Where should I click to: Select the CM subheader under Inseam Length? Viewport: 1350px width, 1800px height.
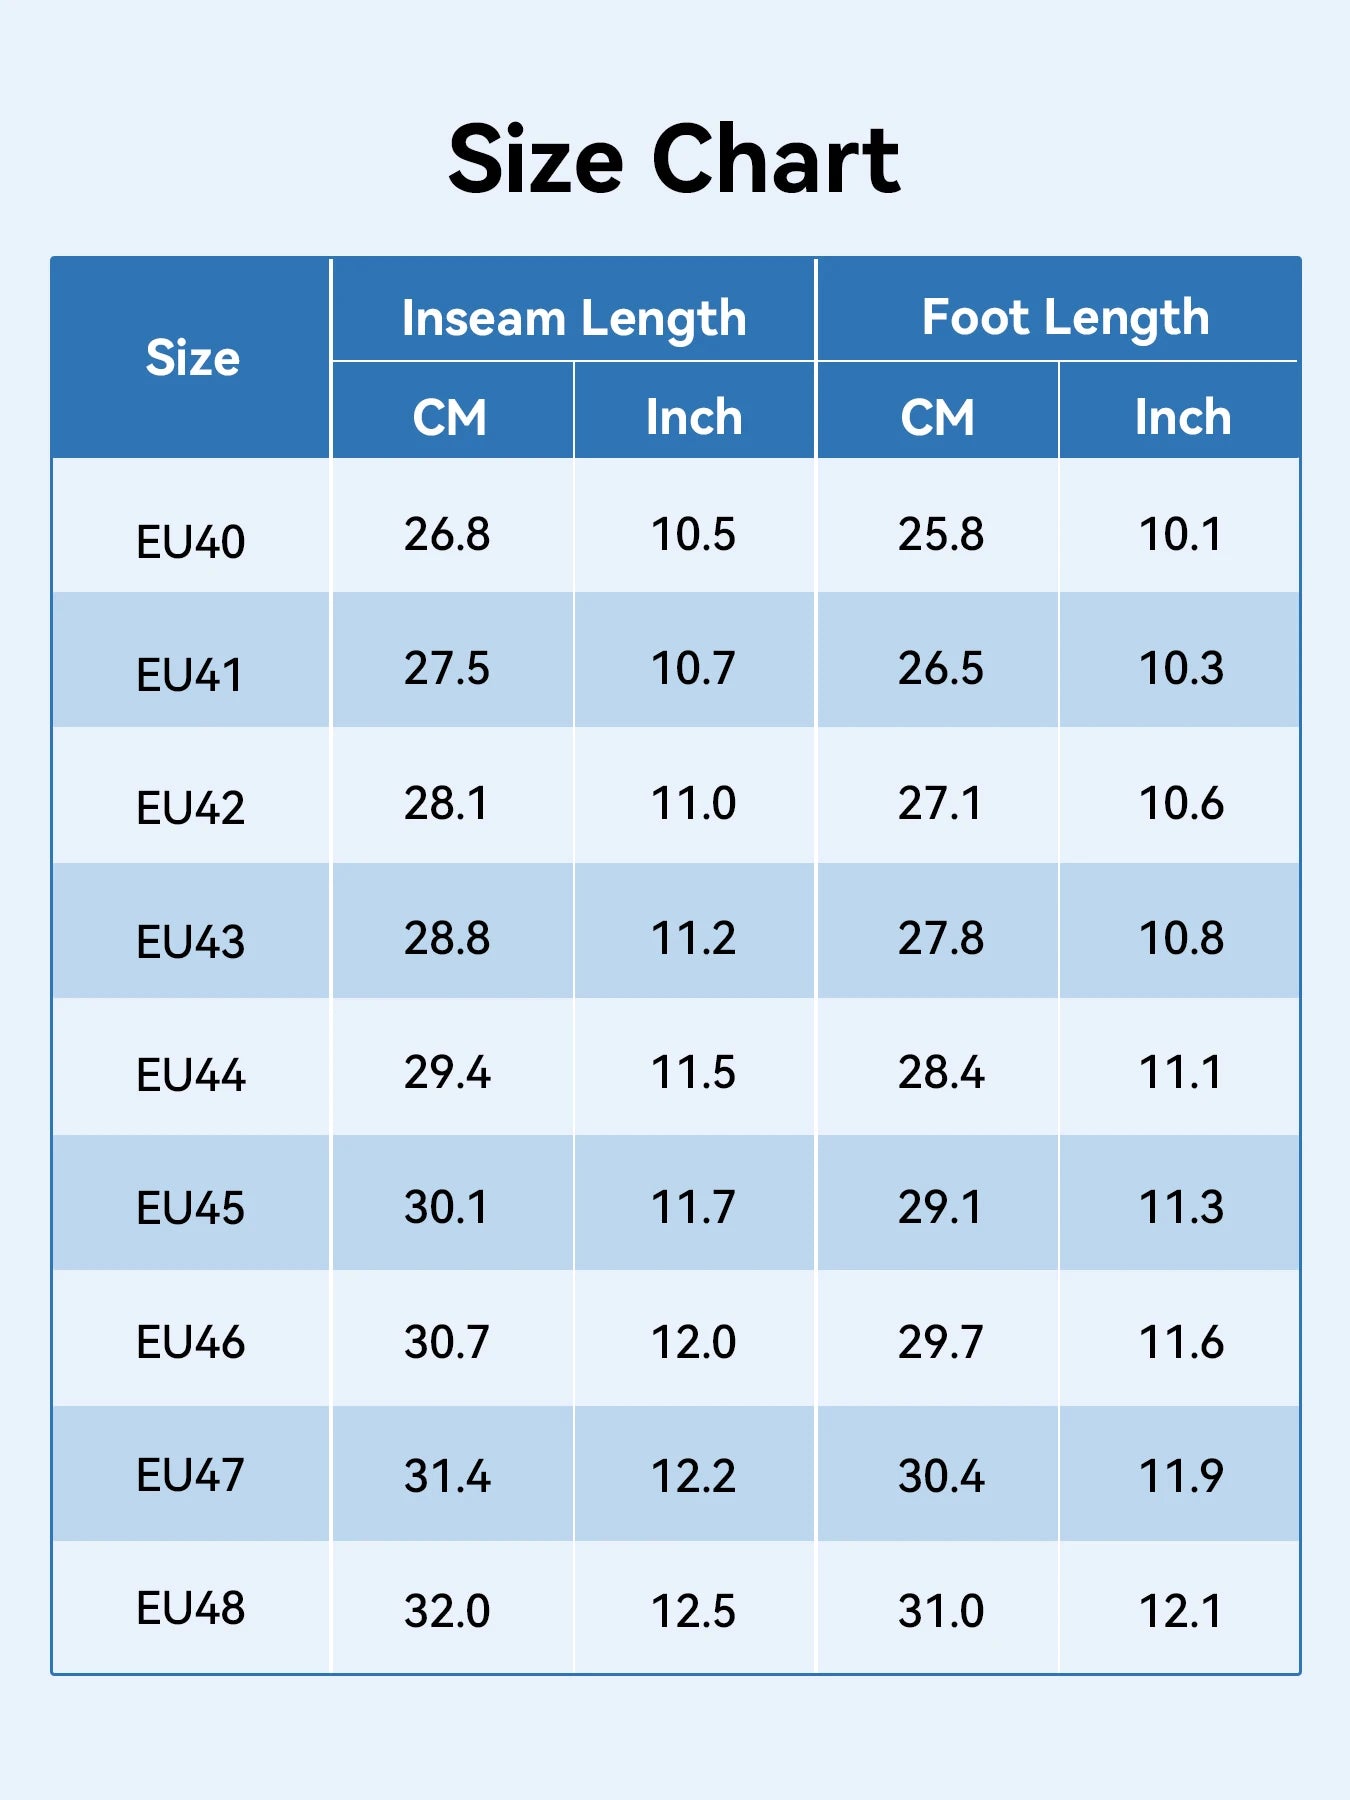point(450,417)
